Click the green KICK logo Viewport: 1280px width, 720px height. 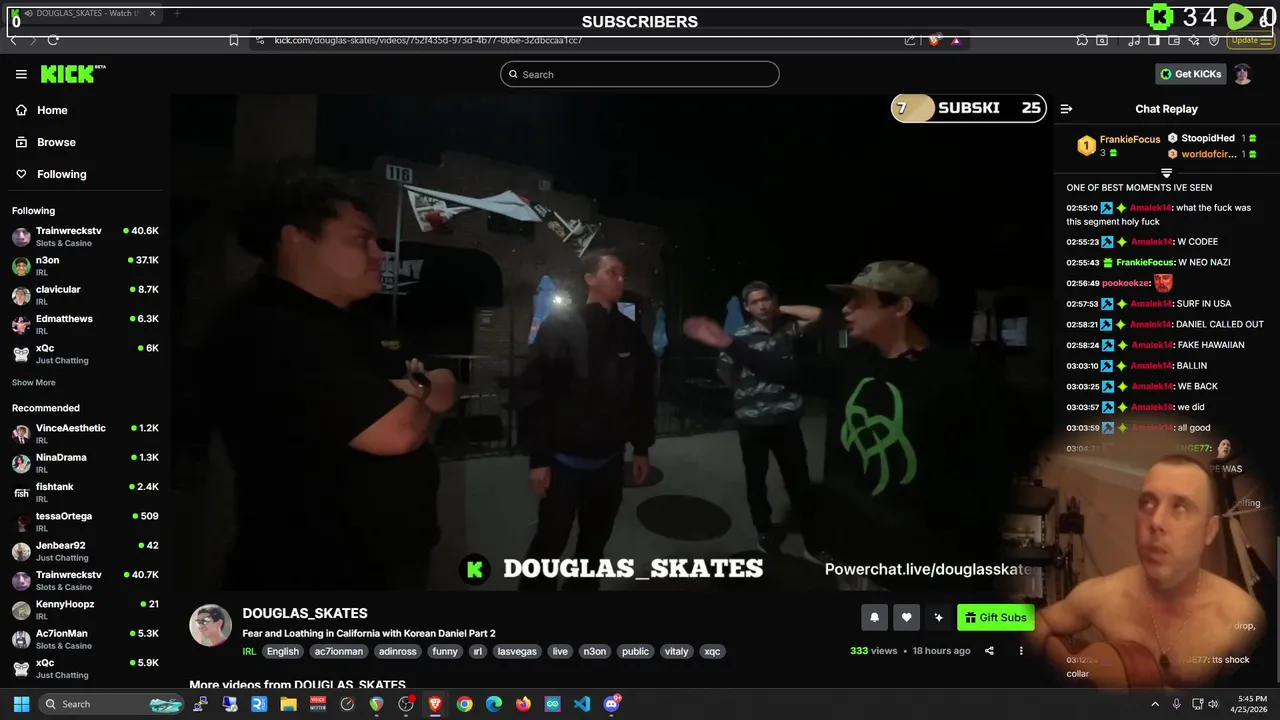tap(72, 74)
